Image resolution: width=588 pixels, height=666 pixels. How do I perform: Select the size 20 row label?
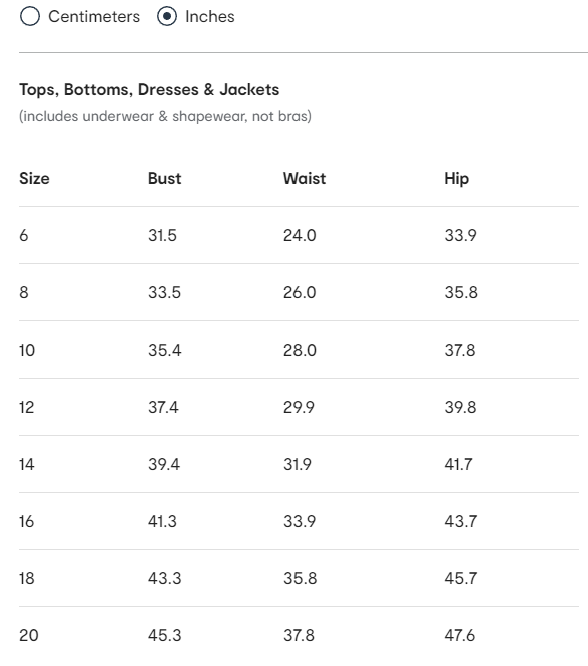(x=29, y=635)
